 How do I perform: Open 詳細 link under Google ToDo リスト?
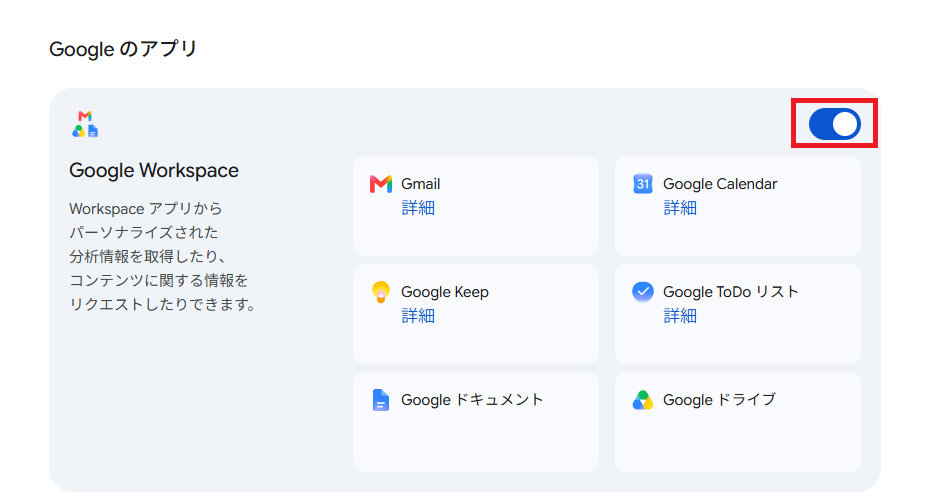tap(680, 316)
